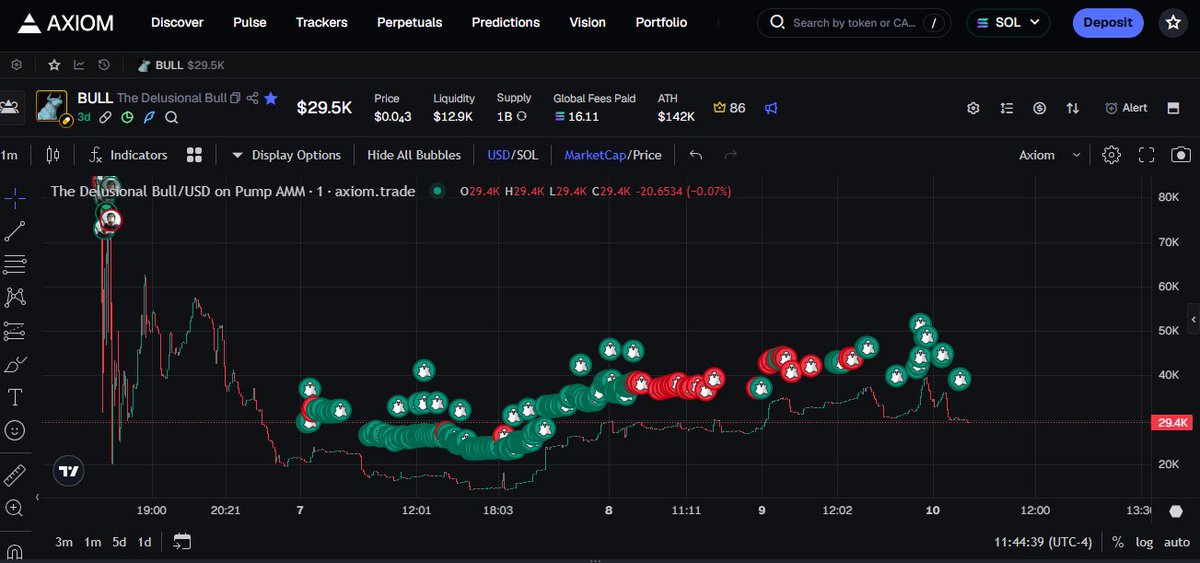This screenshot has height=563, width=1200.
Task: Collapse the drawing toolbar arrow
Action: tap(38, 496)
